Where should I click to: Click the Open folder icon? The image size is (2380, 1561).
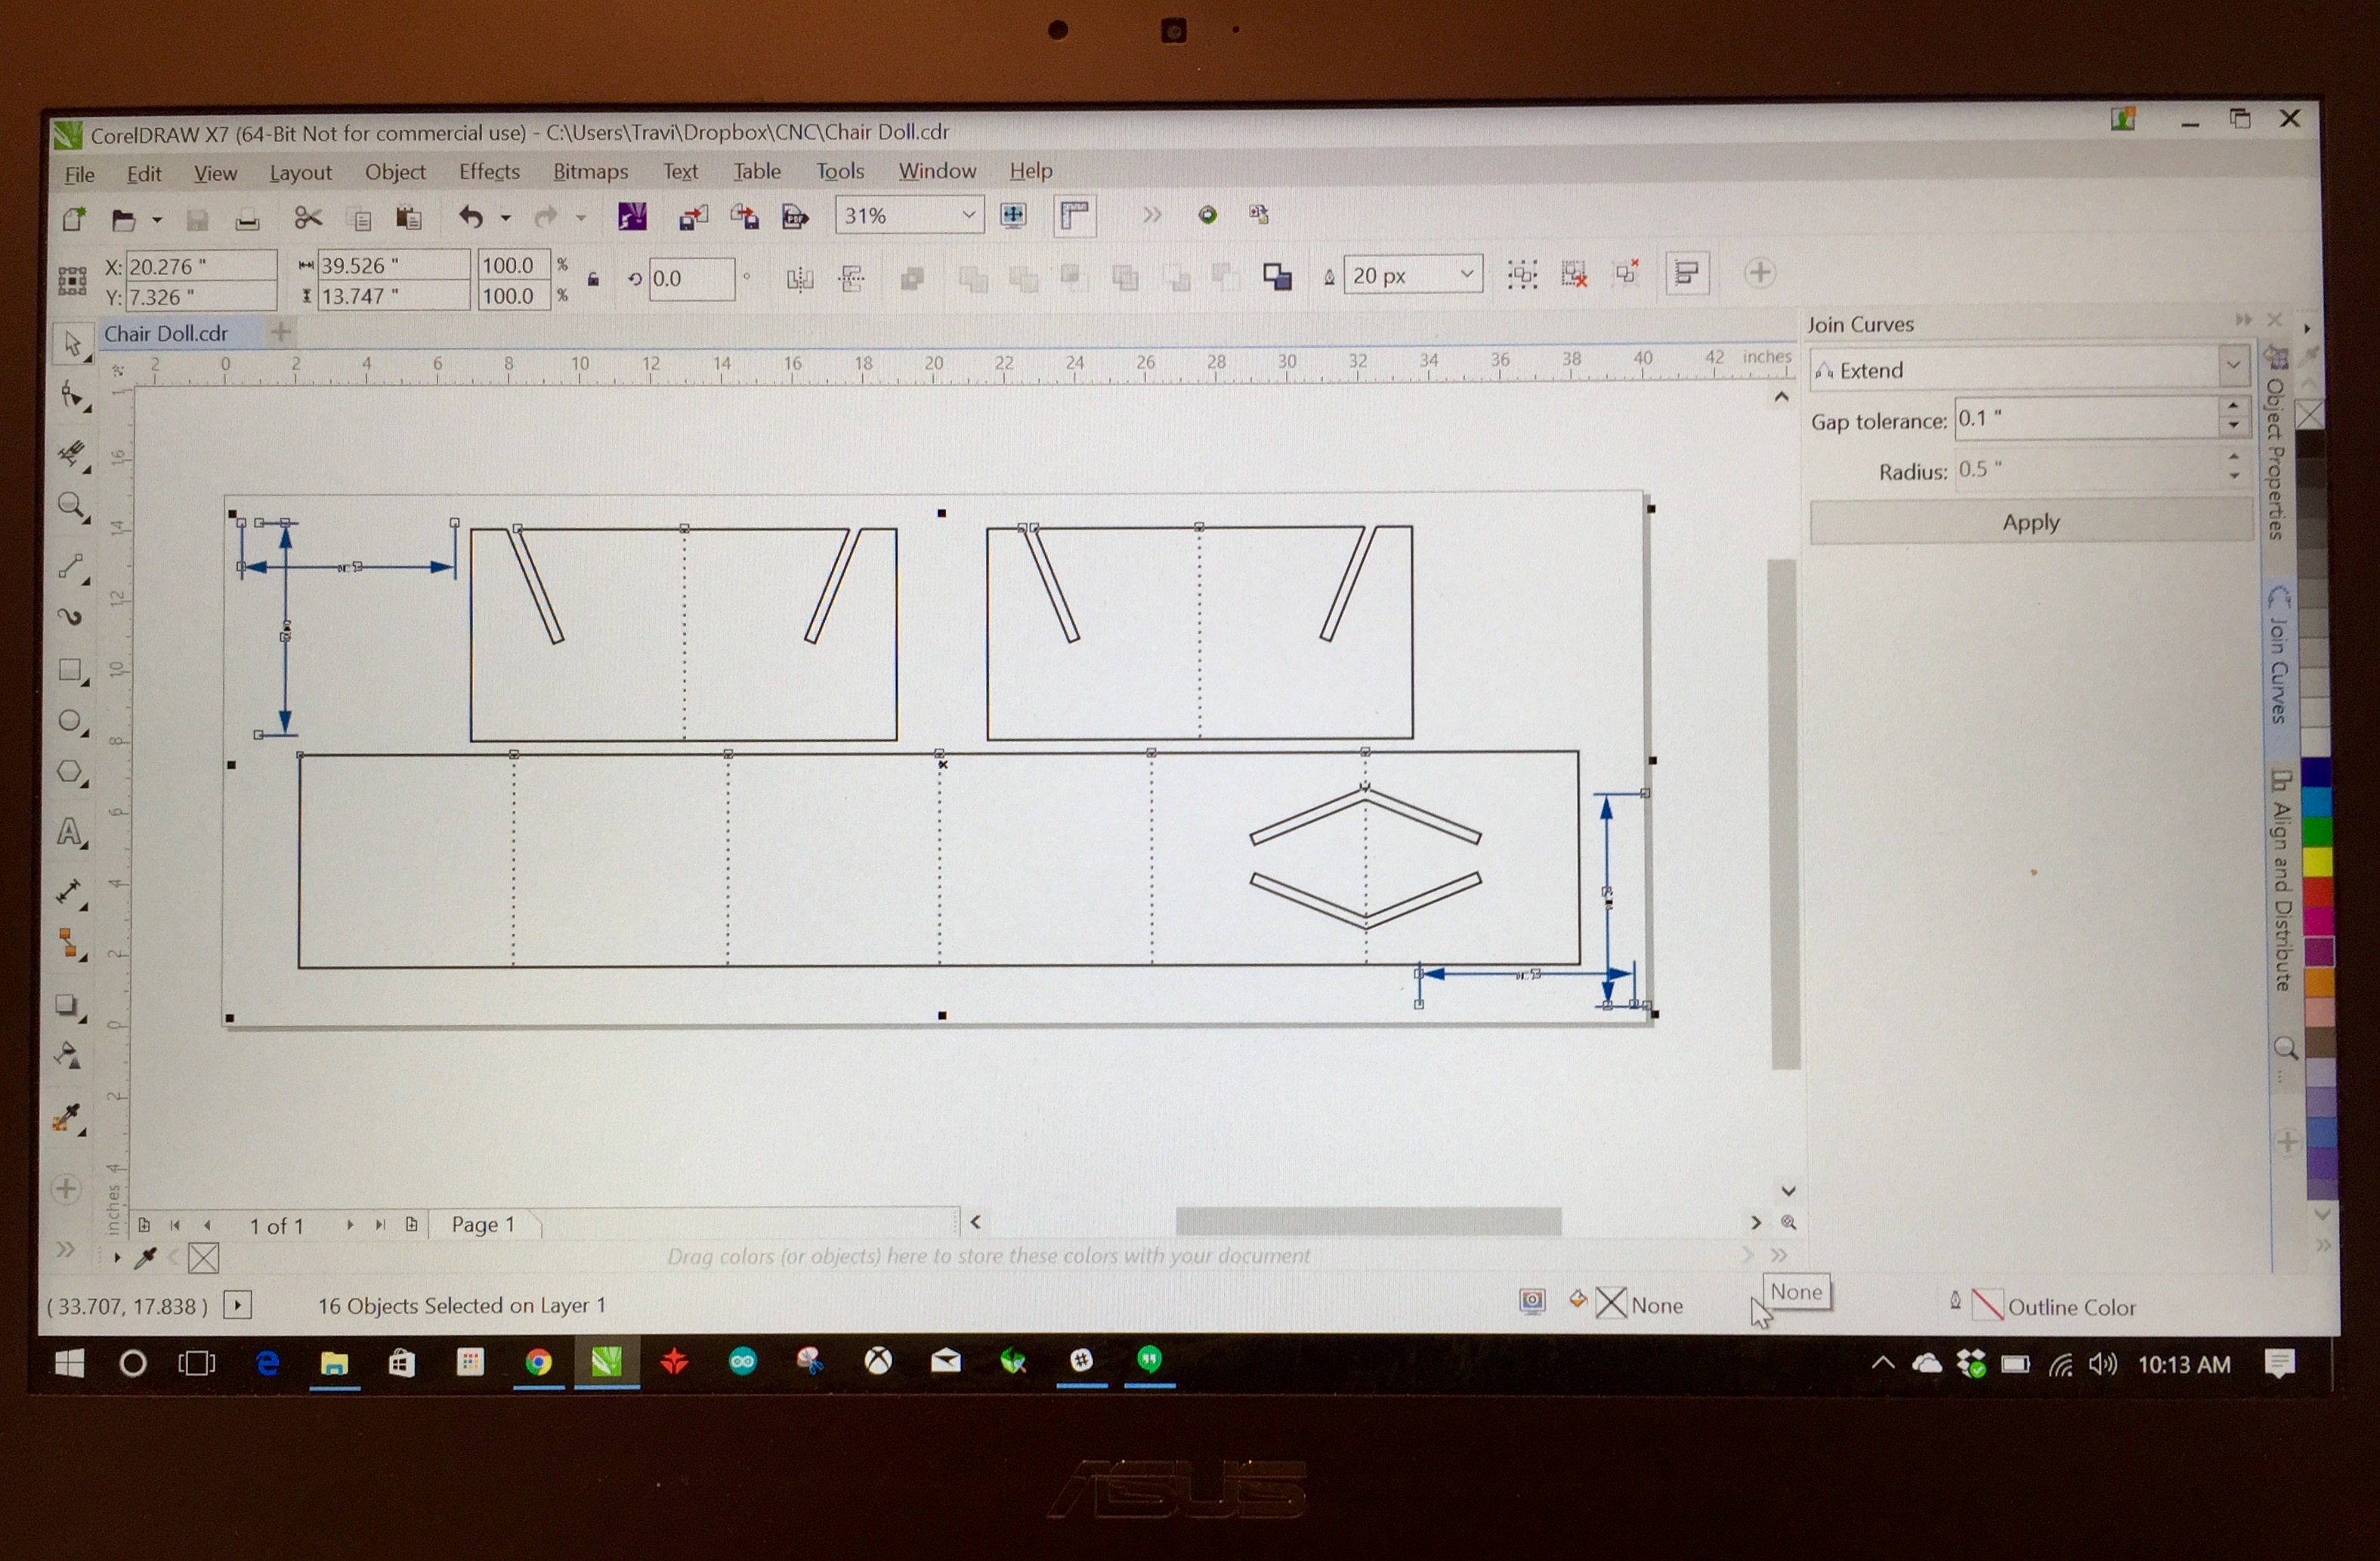pyautogui.click(x=123, y=219)
